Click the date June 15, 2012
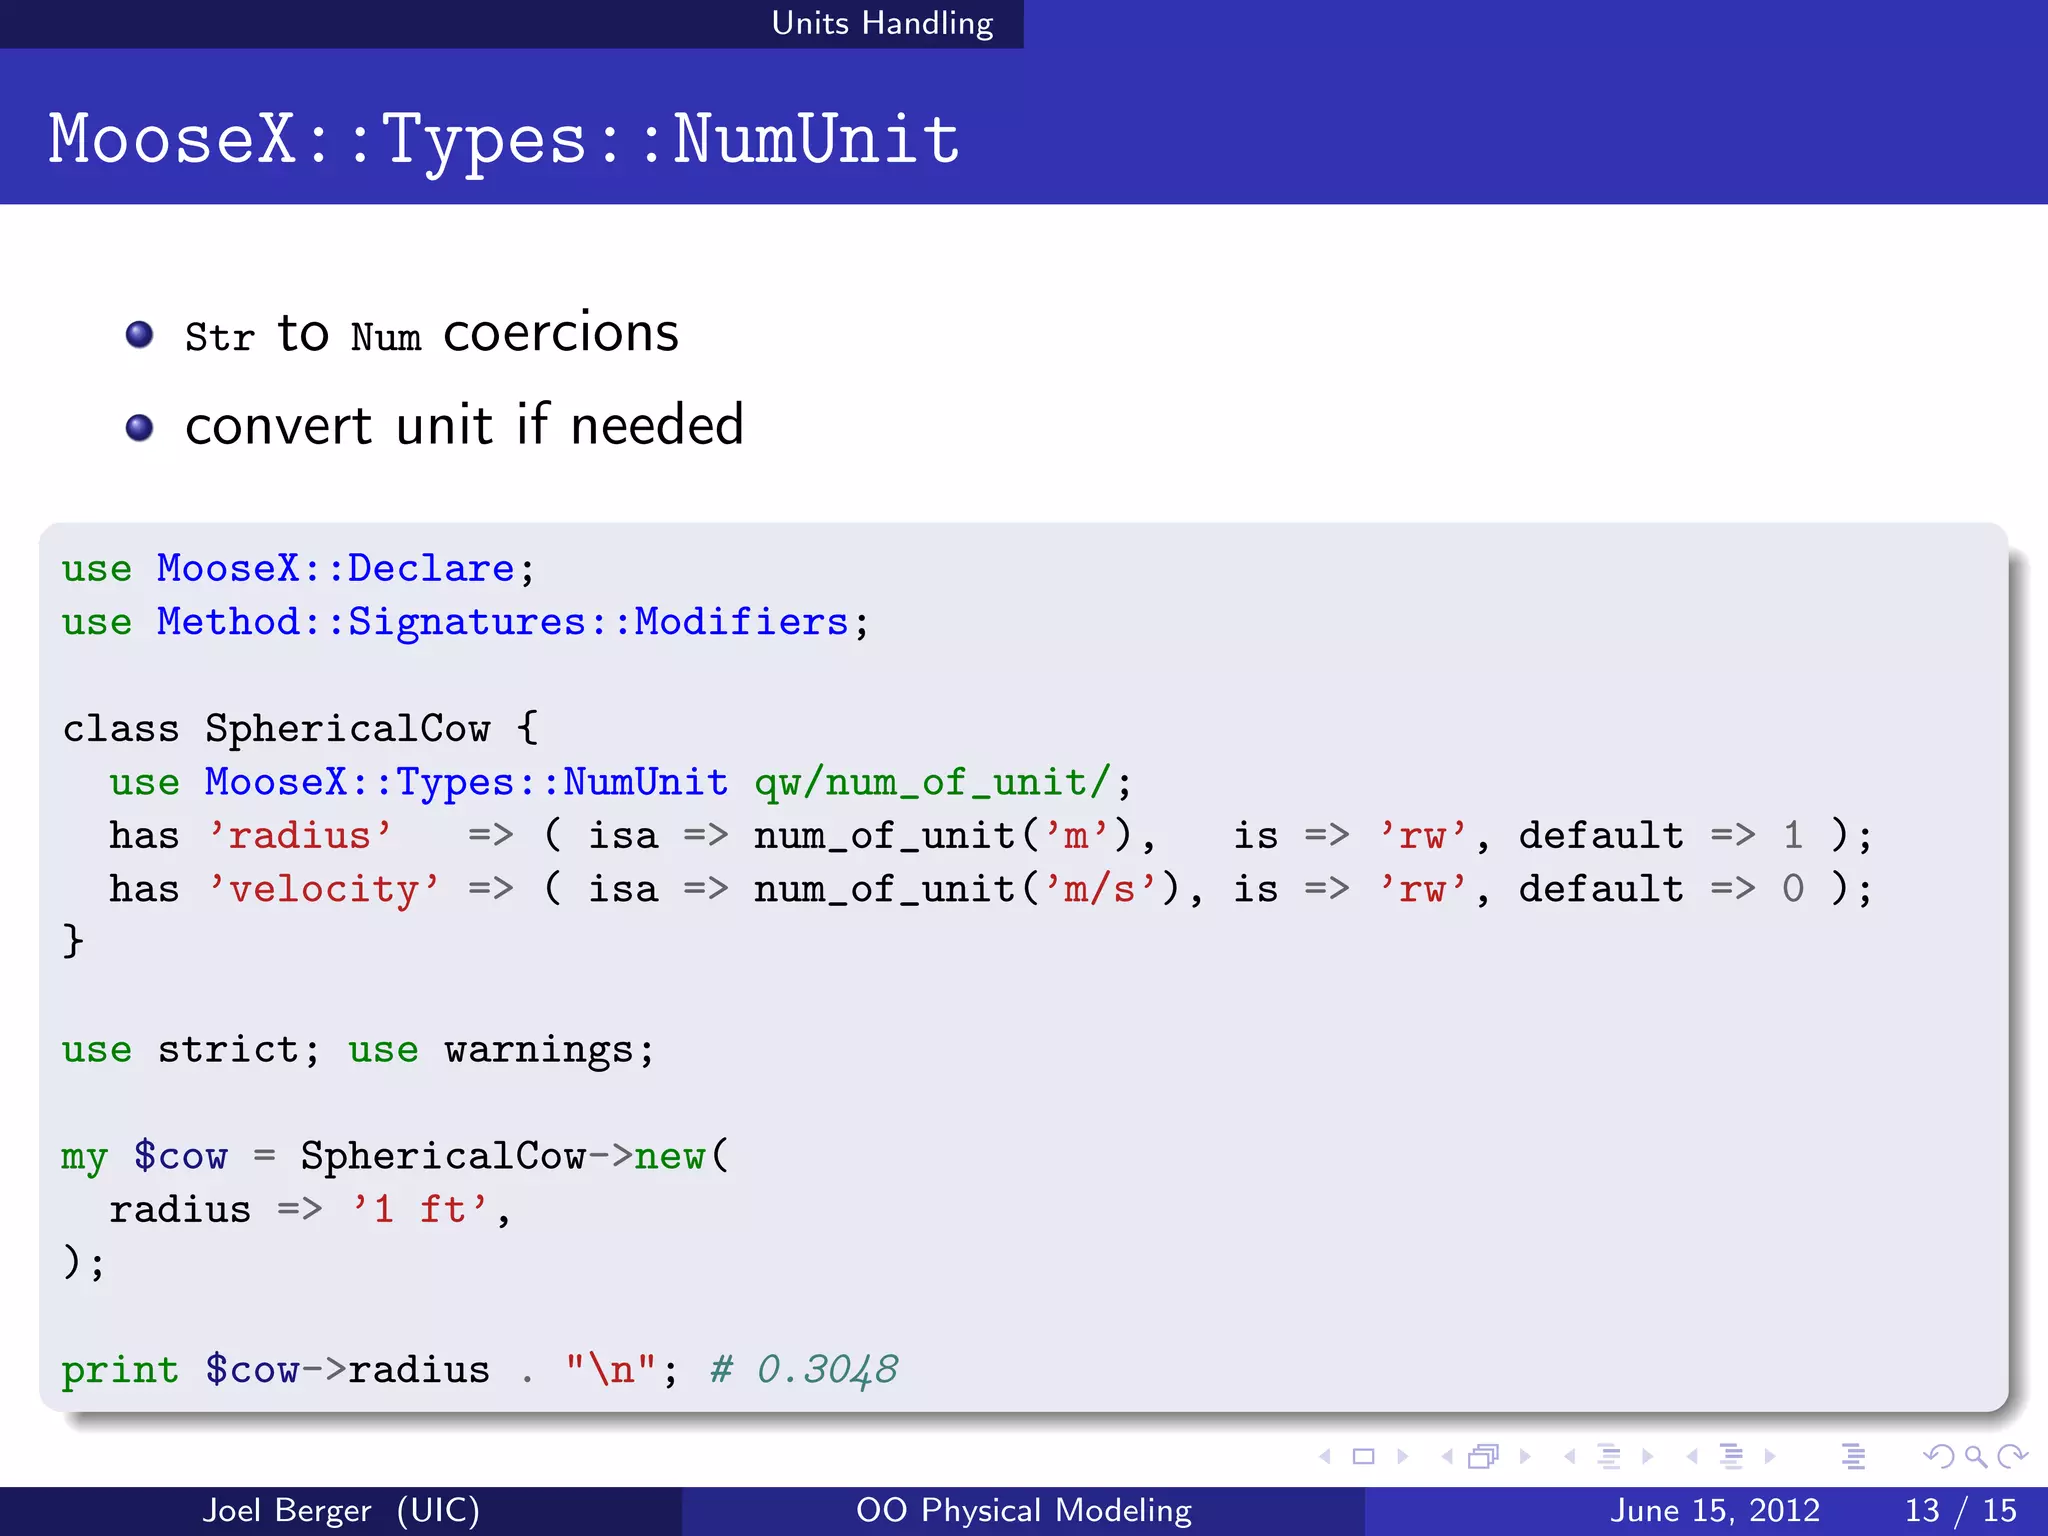This screenshot has width=2048, height=1536. click(1714, 1510)
